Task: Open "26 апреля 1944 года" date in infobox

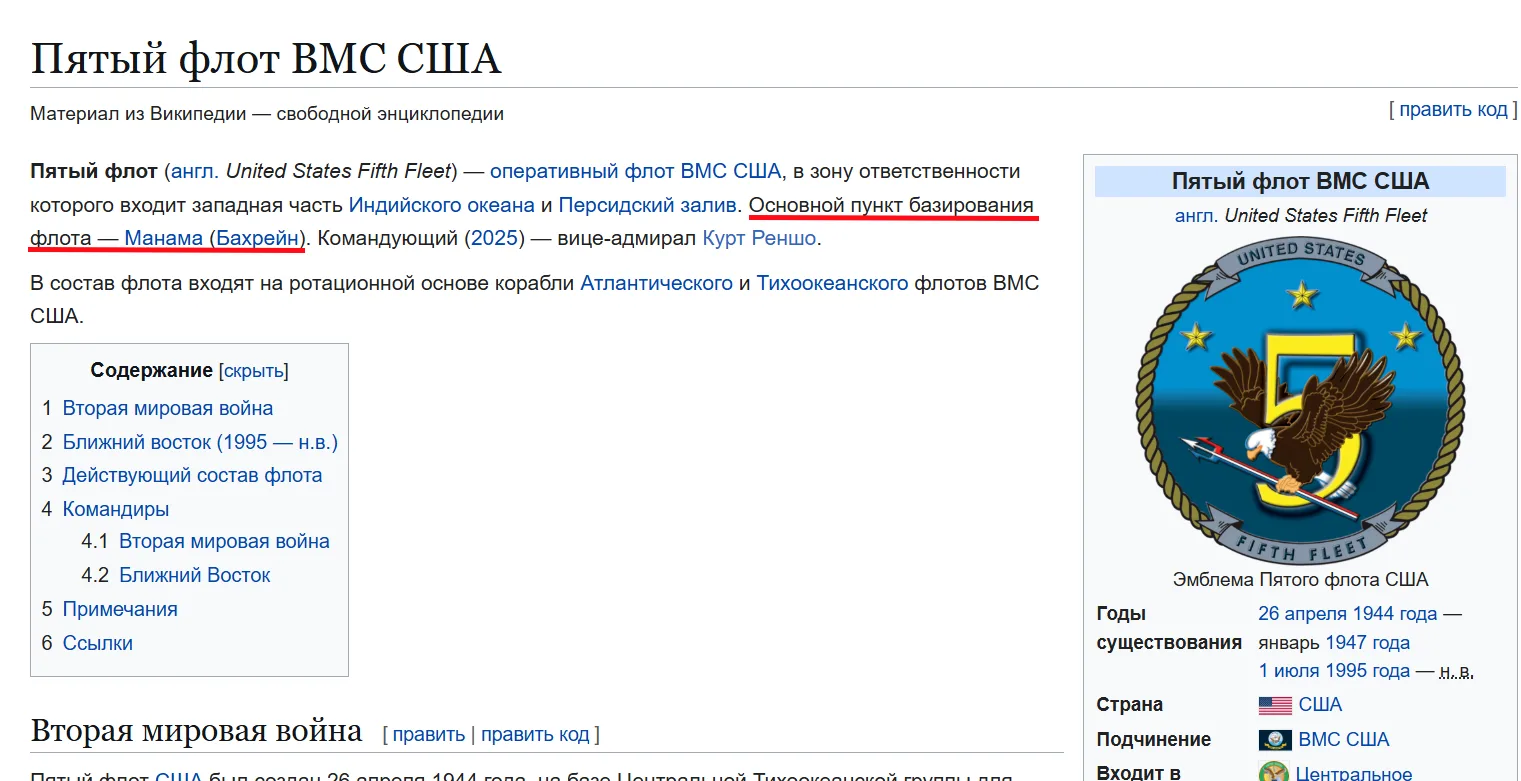Action: pos(1347,614)
